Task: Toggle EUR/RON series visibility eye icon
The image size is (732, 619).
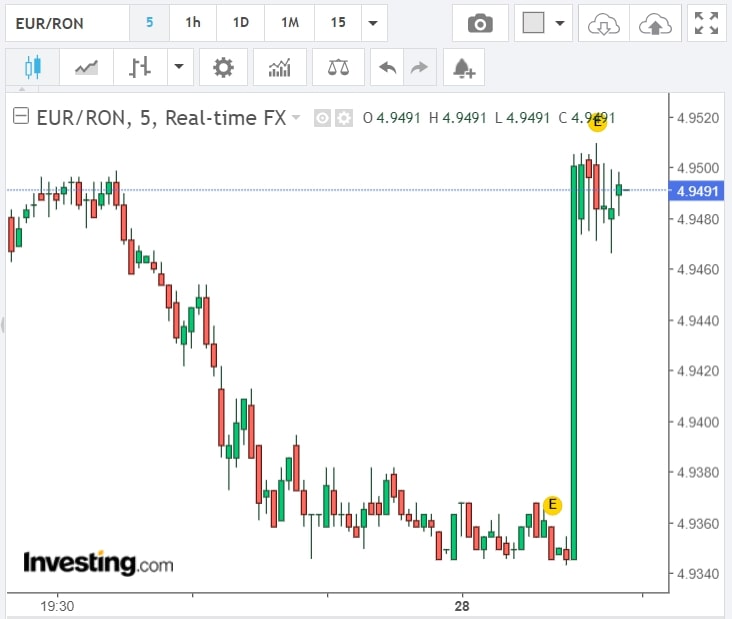Action: tap(322, 118)
